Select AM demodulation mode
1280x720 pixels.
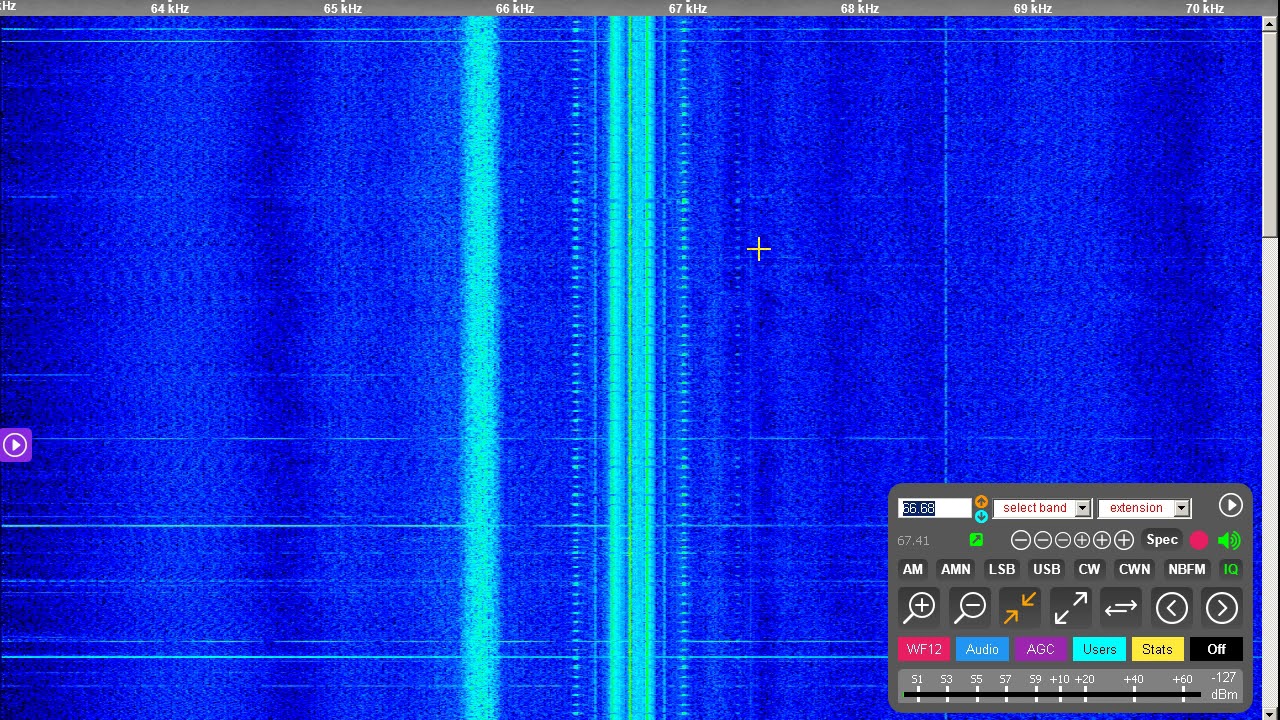913,569
